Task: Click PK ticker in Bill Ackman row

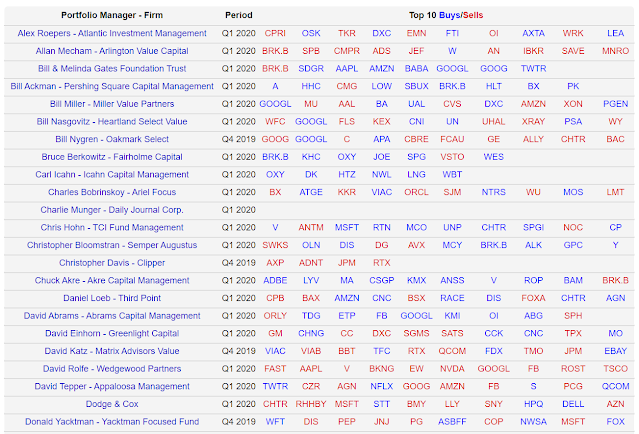Action: tap(573, 86)
